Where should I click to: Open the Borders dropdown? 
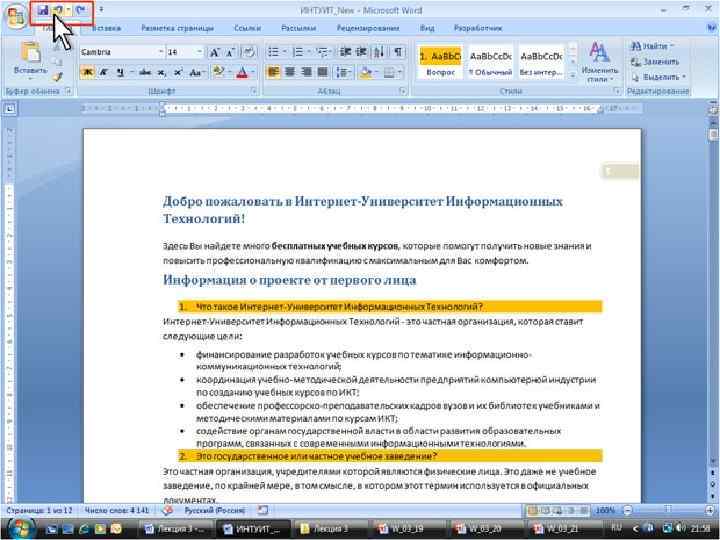400,72
